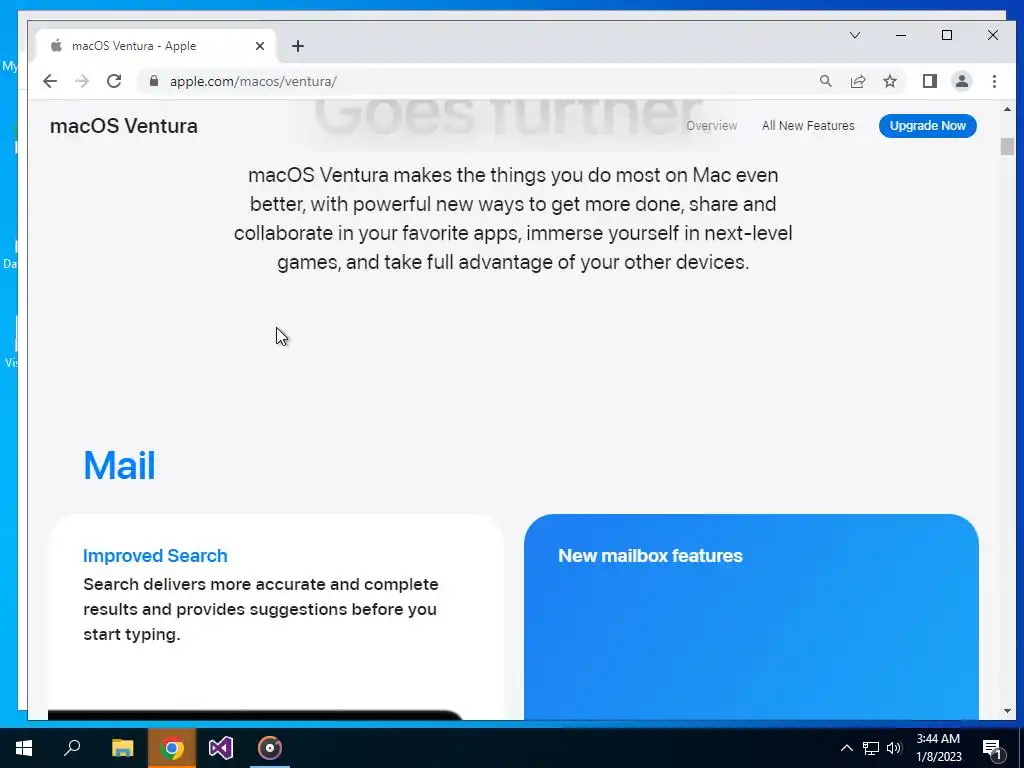The height and width of the screenshot is (768, 1024).
Task: Go back using the browser back arrow
Action: [50, 81]
